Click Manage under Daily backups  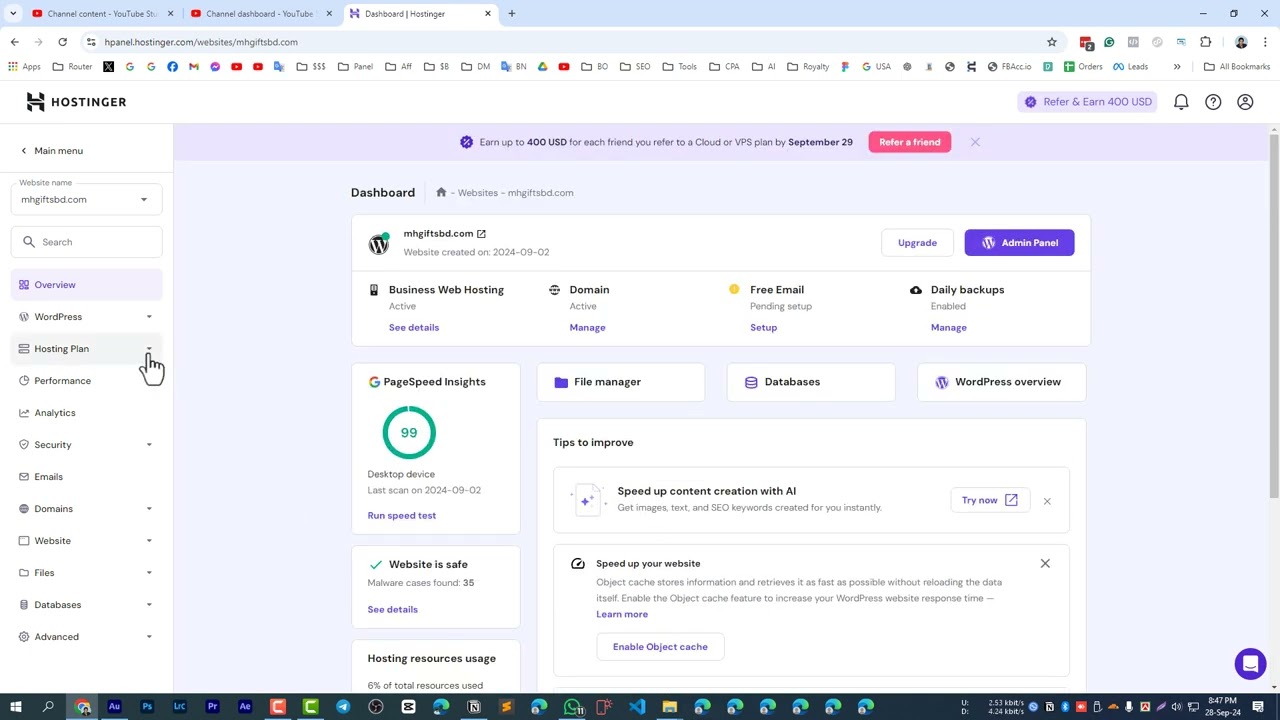pyautogui.click(x=949, y=328)
